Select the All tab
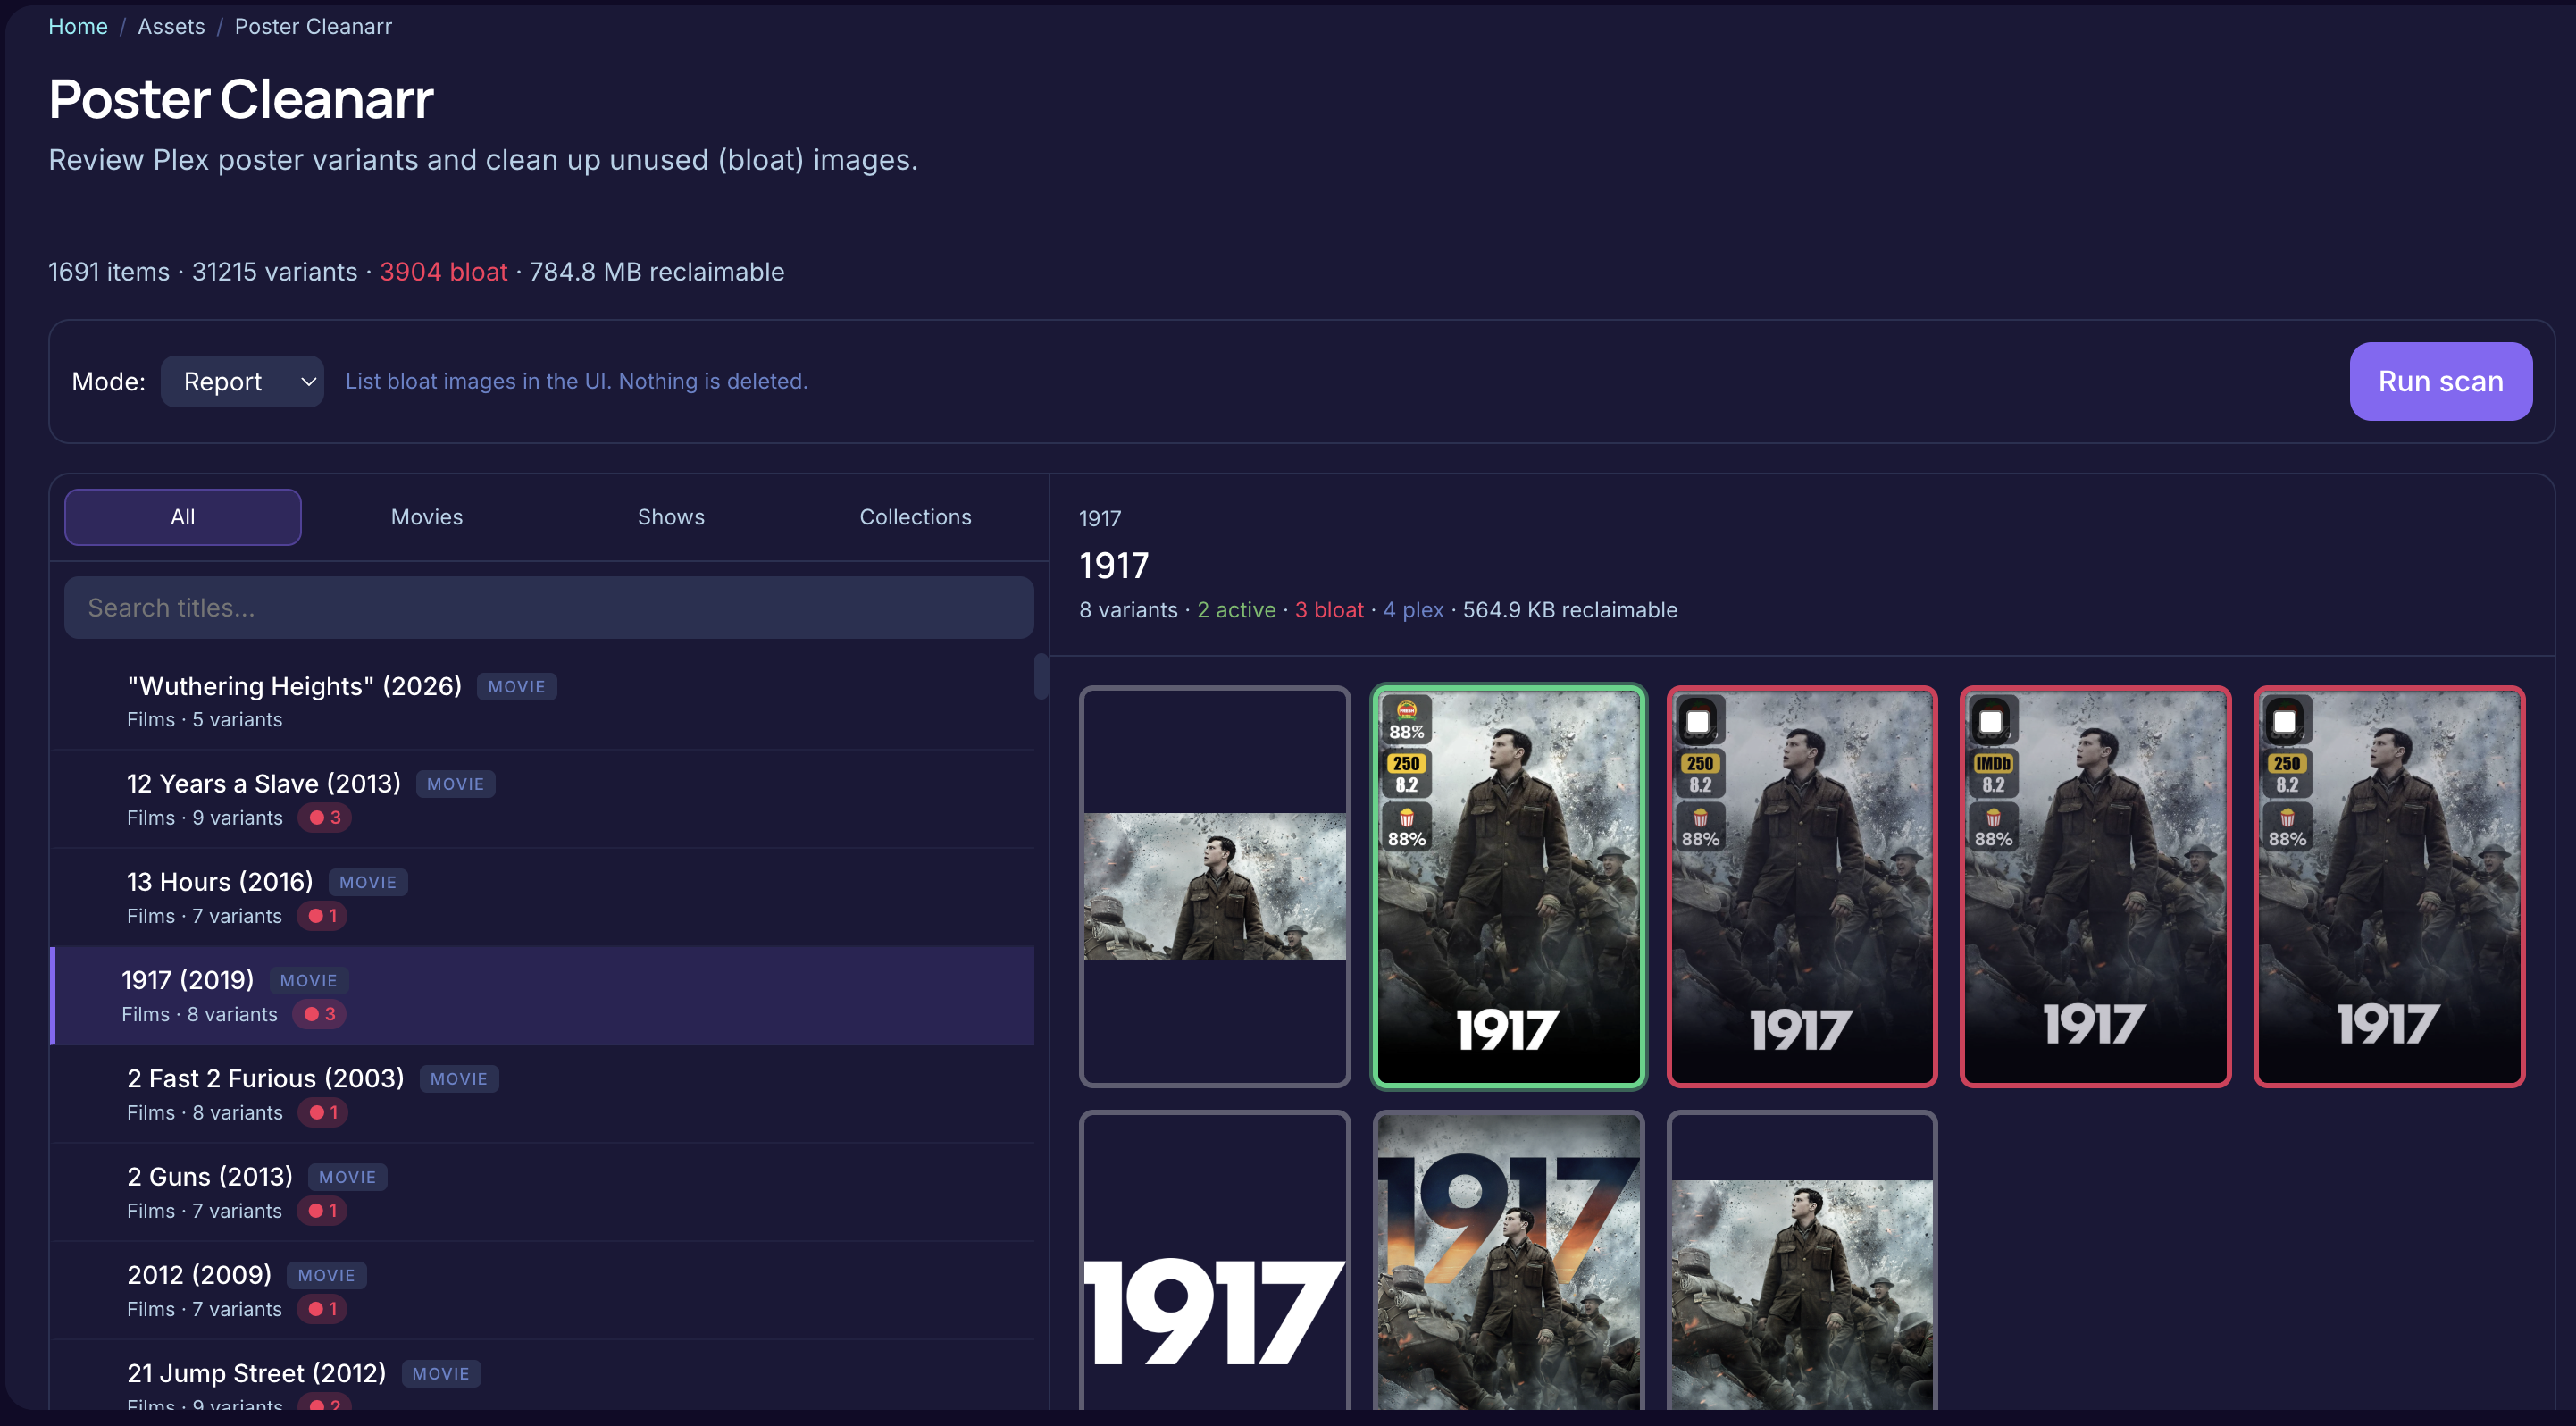This screenshot has width=2576, height=1426. click(183, 517)
